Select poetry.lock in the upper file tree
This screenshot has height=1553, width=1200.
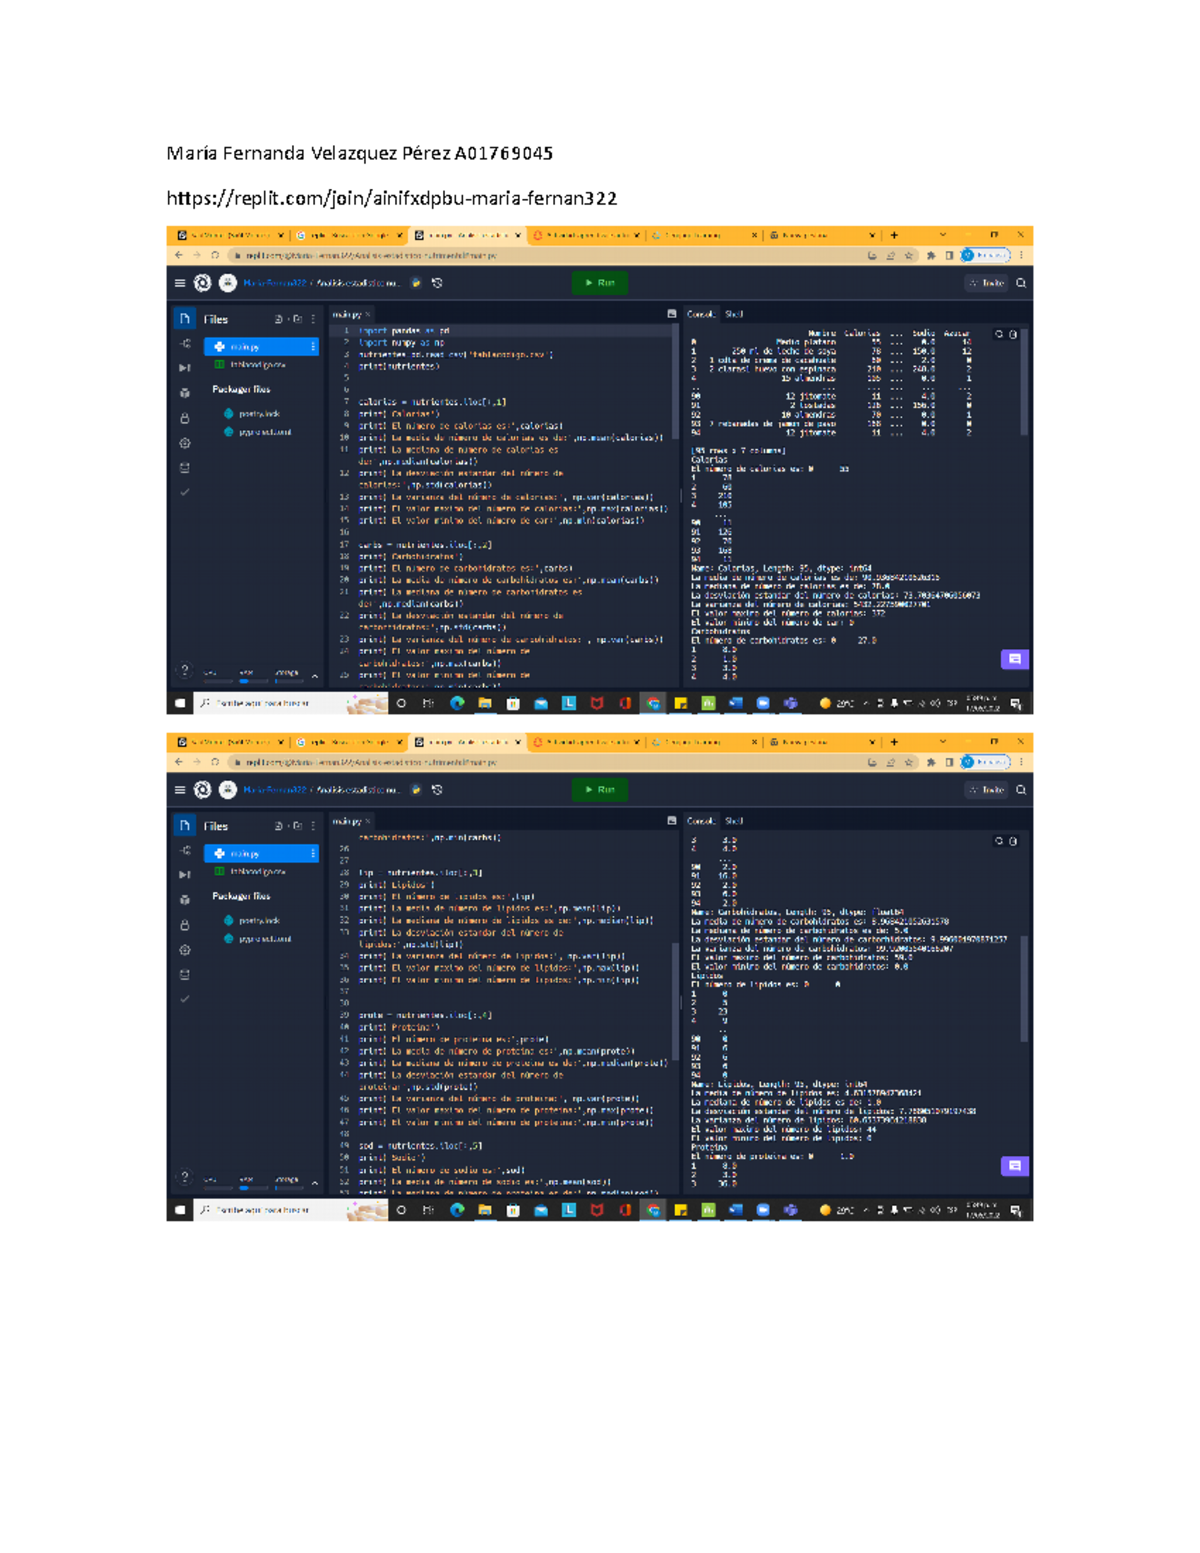pyautogui.click(x=253, y=413)
